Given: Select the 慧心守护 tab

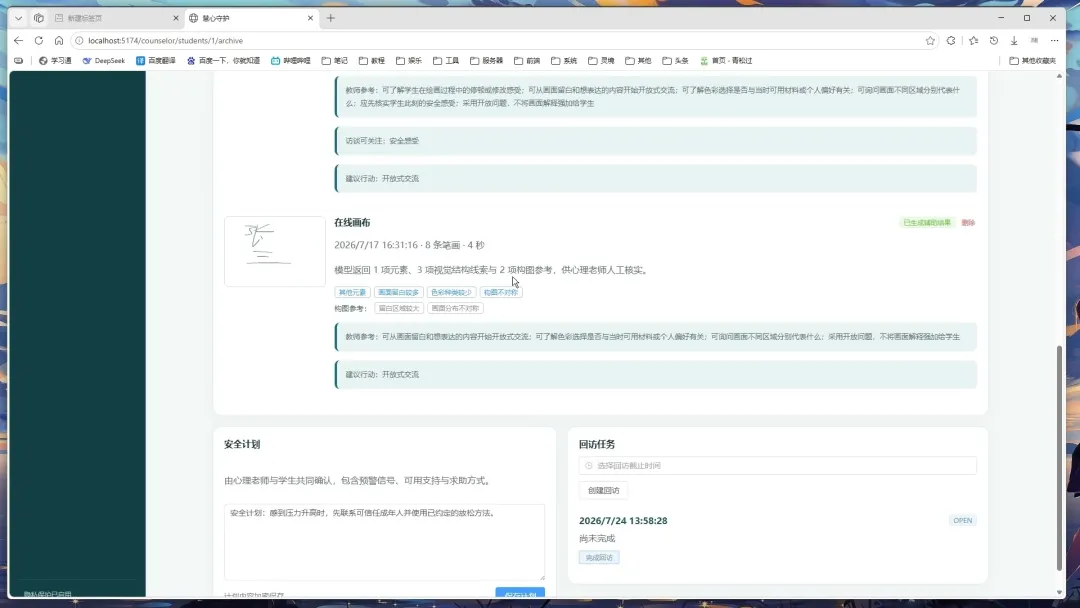Looking at the screenshot, I should [x=251, y=18].
